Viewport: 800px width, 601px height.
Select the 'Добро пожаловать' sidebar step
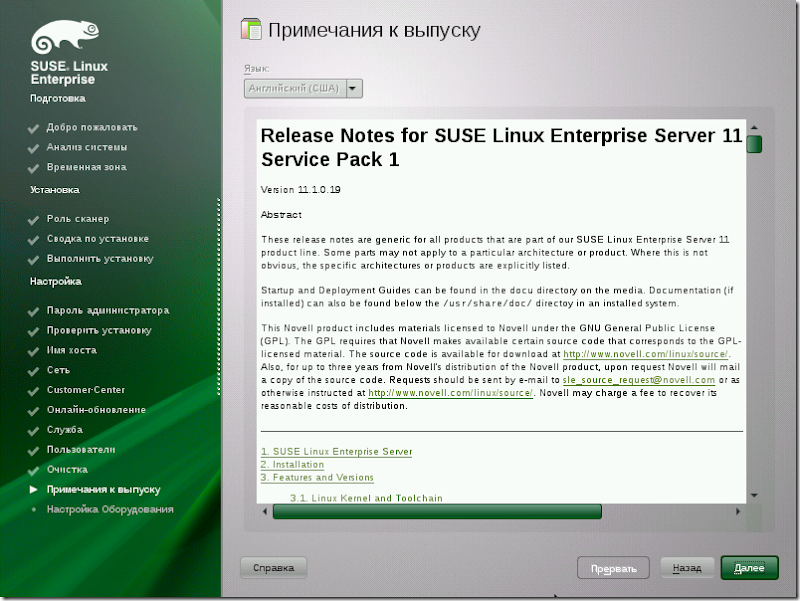92,128
